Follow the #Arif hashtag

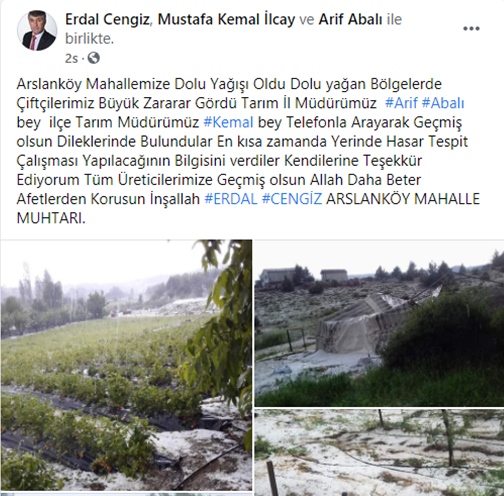coord(401,103)
